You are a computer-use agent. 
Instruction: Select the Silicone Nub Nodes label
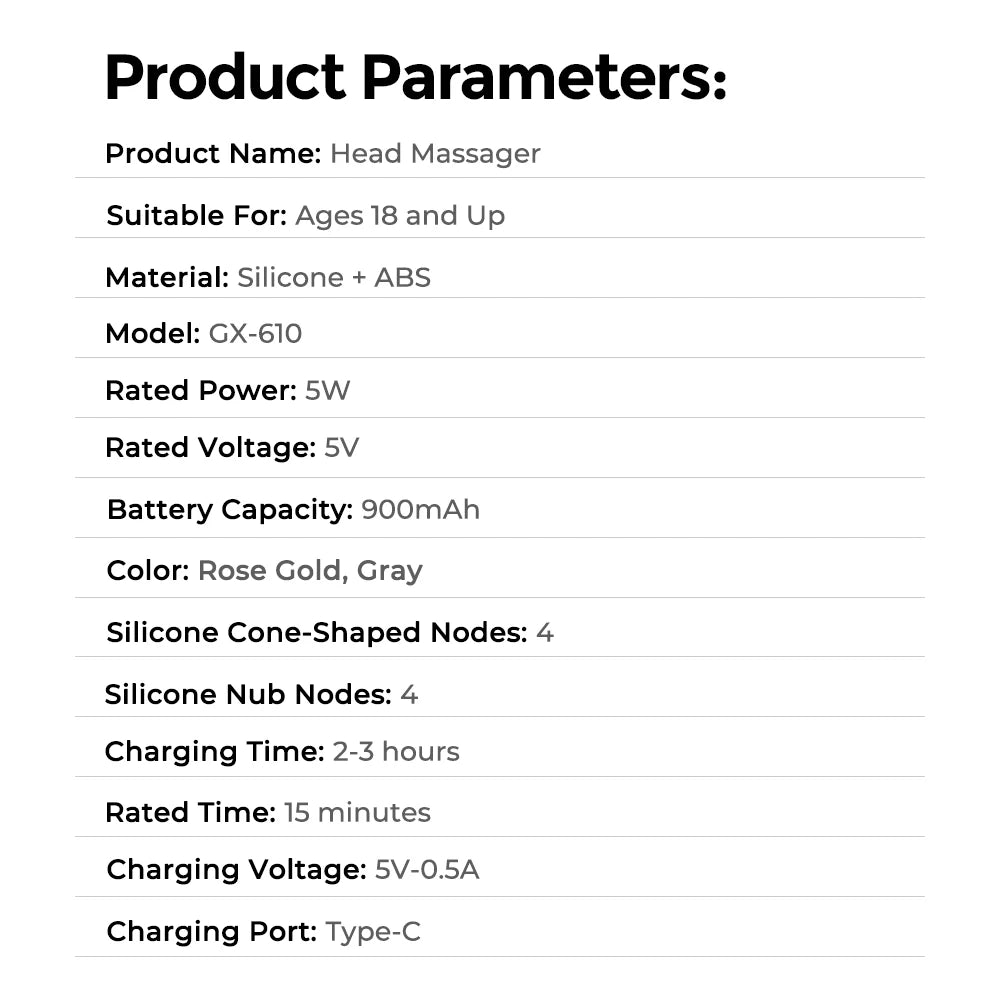[248, 694]
